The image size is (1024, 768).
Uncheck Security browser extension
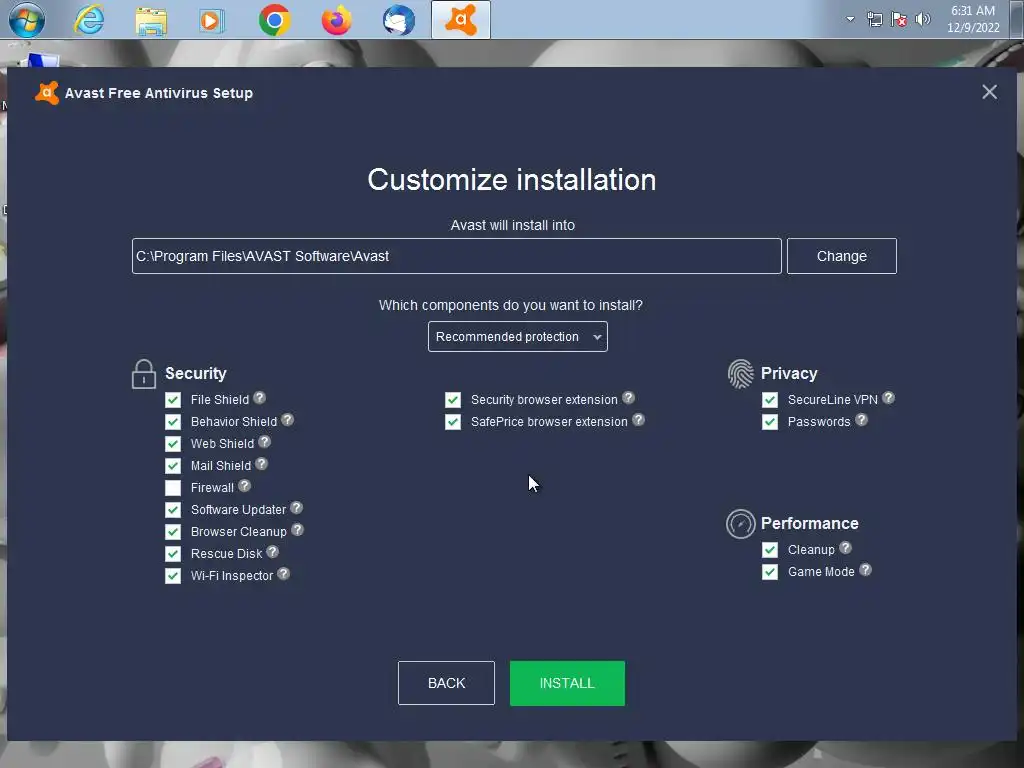[453, 400]
